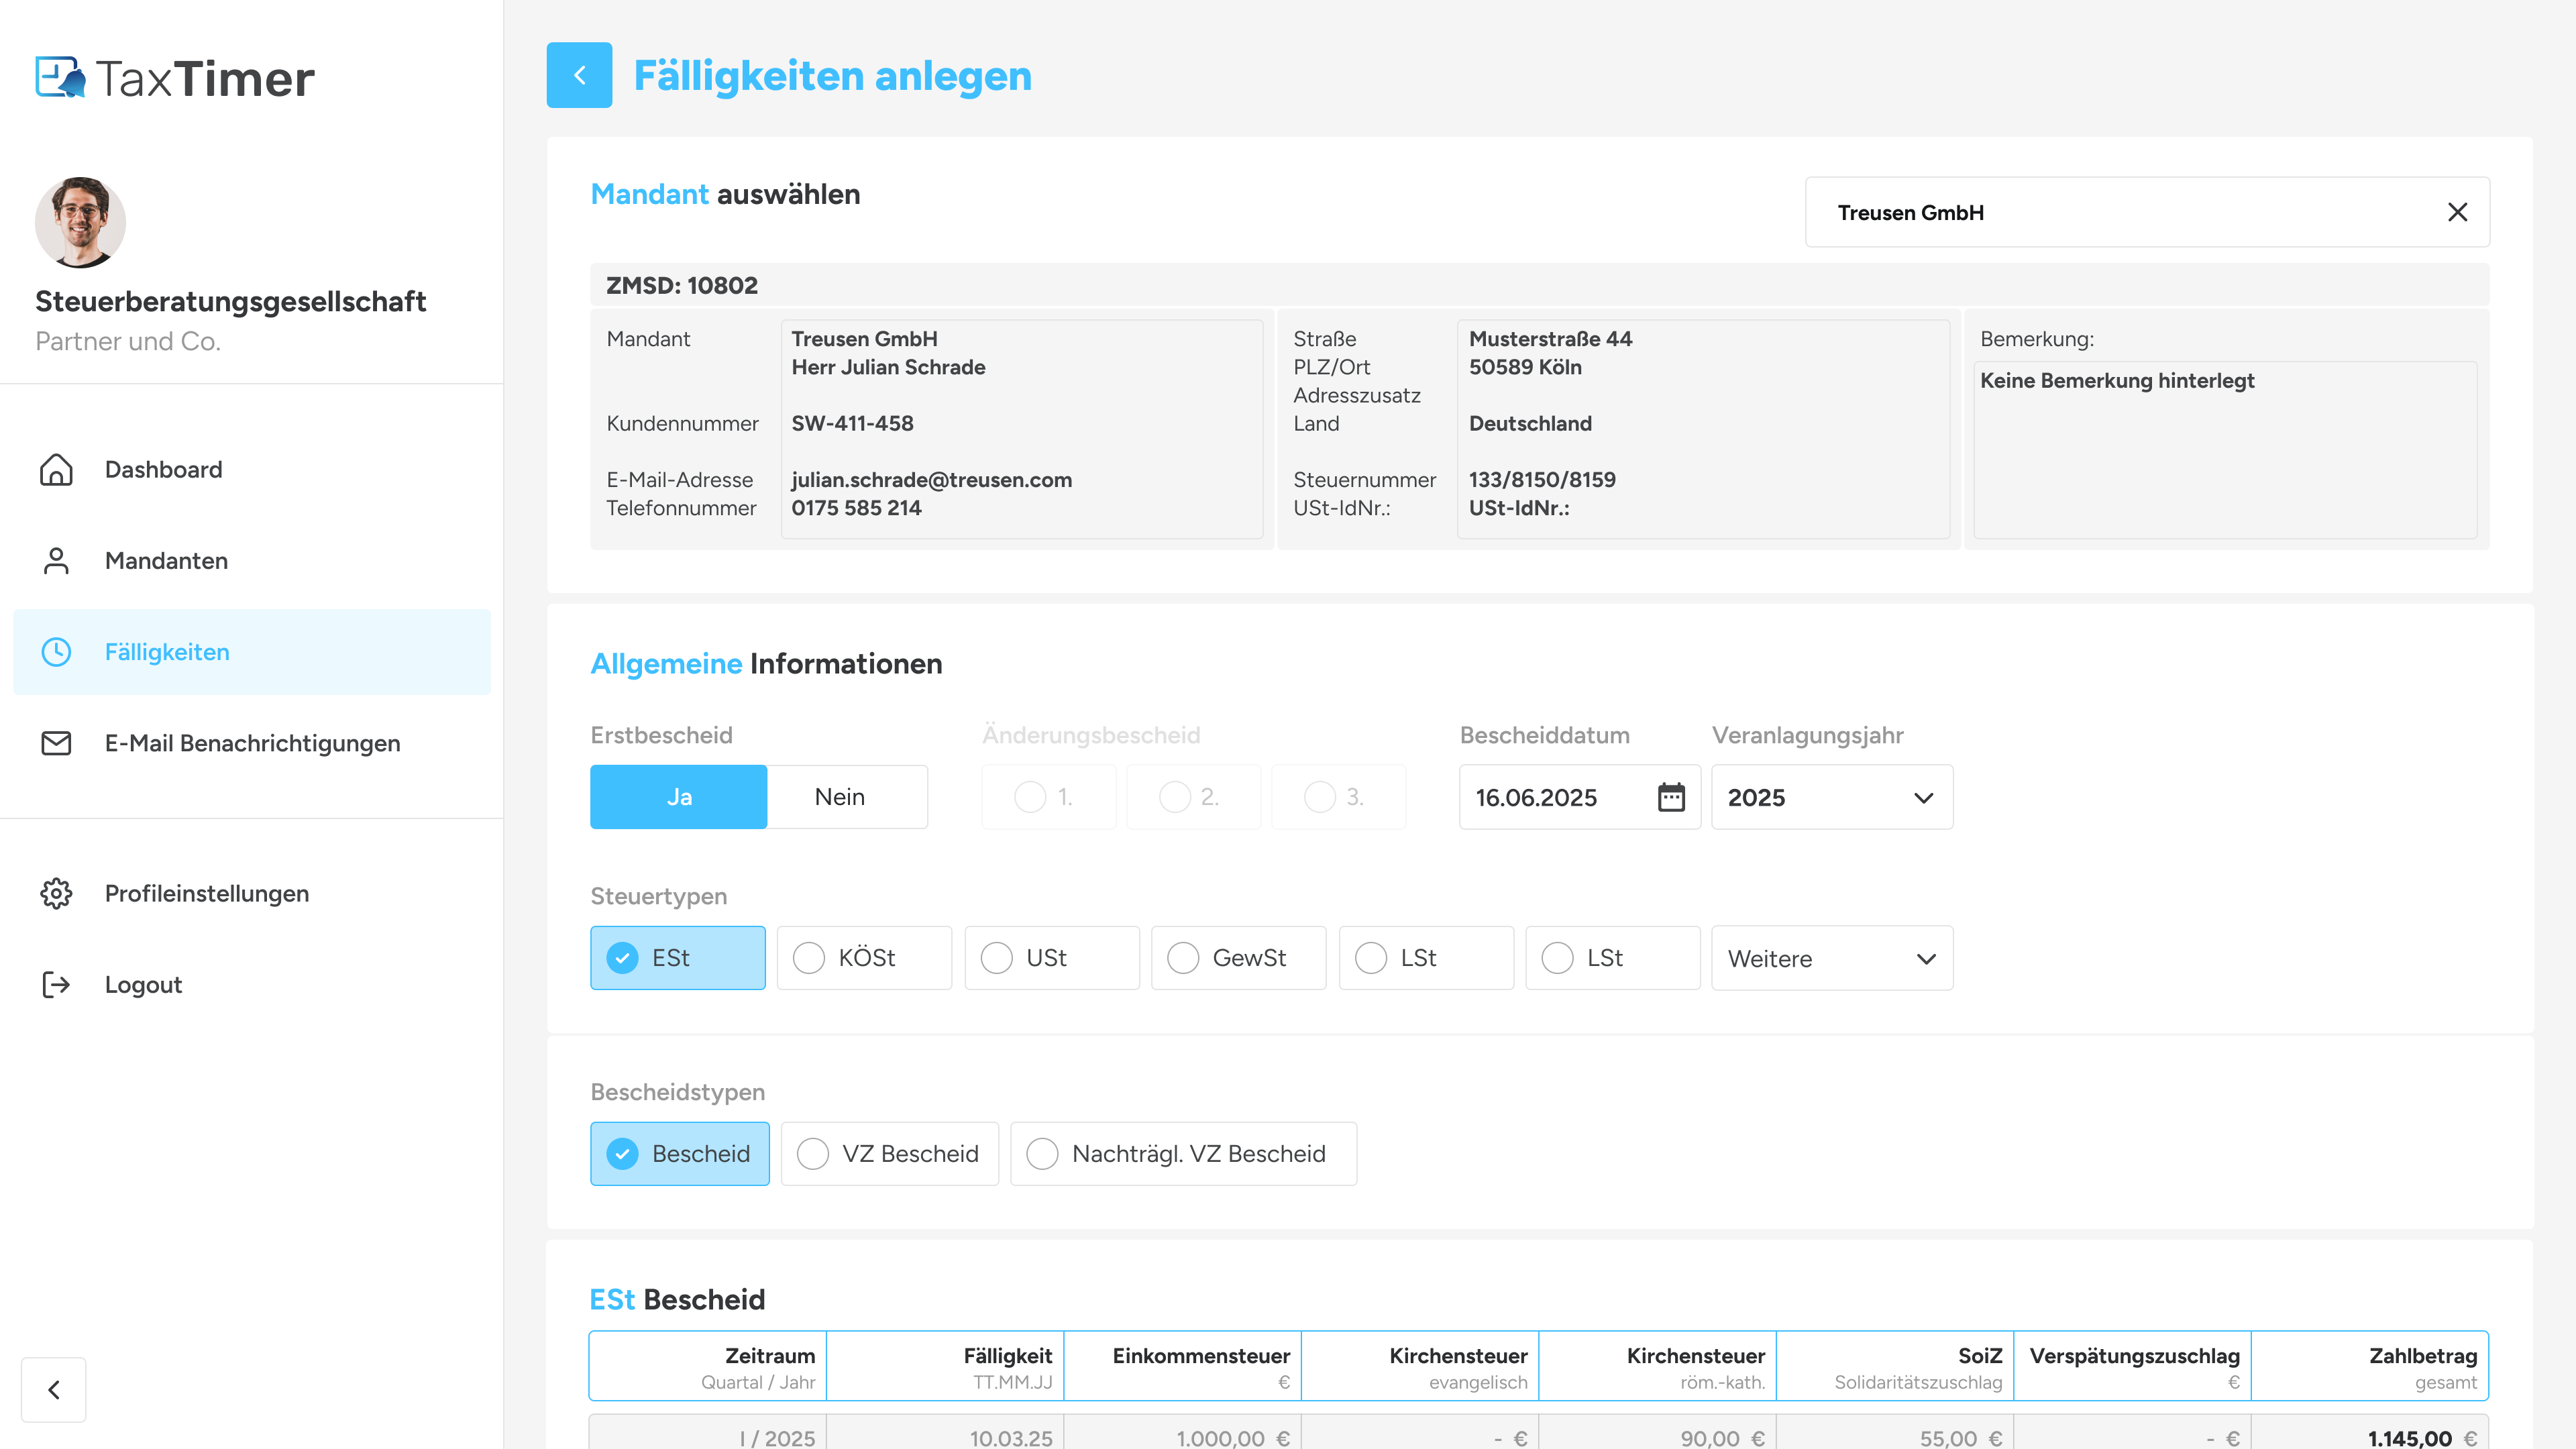Select Logout in the sidebar

[252, 984]
